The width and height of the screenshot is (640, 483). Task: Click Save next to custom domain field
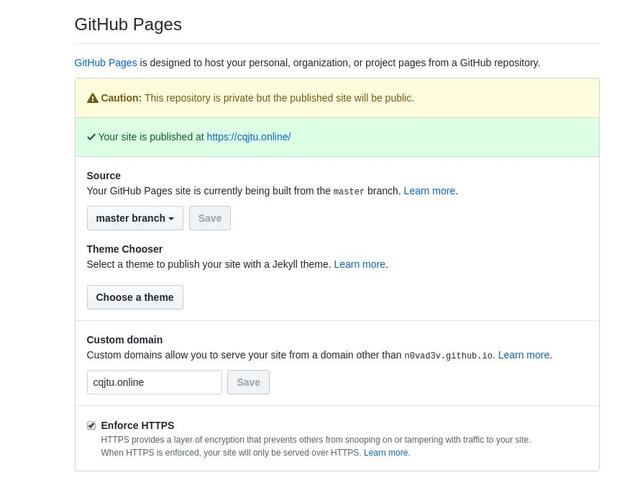click(x=248, y=382)
